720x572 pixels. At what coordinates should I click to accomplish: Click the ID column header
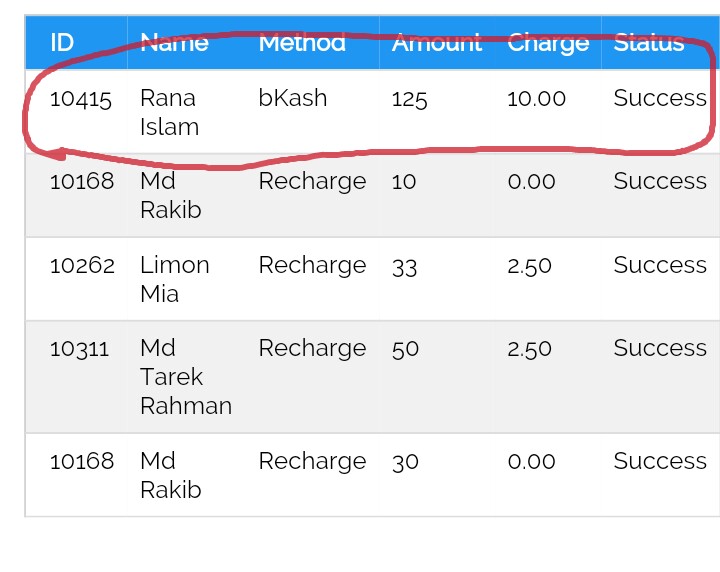point(62,42)
